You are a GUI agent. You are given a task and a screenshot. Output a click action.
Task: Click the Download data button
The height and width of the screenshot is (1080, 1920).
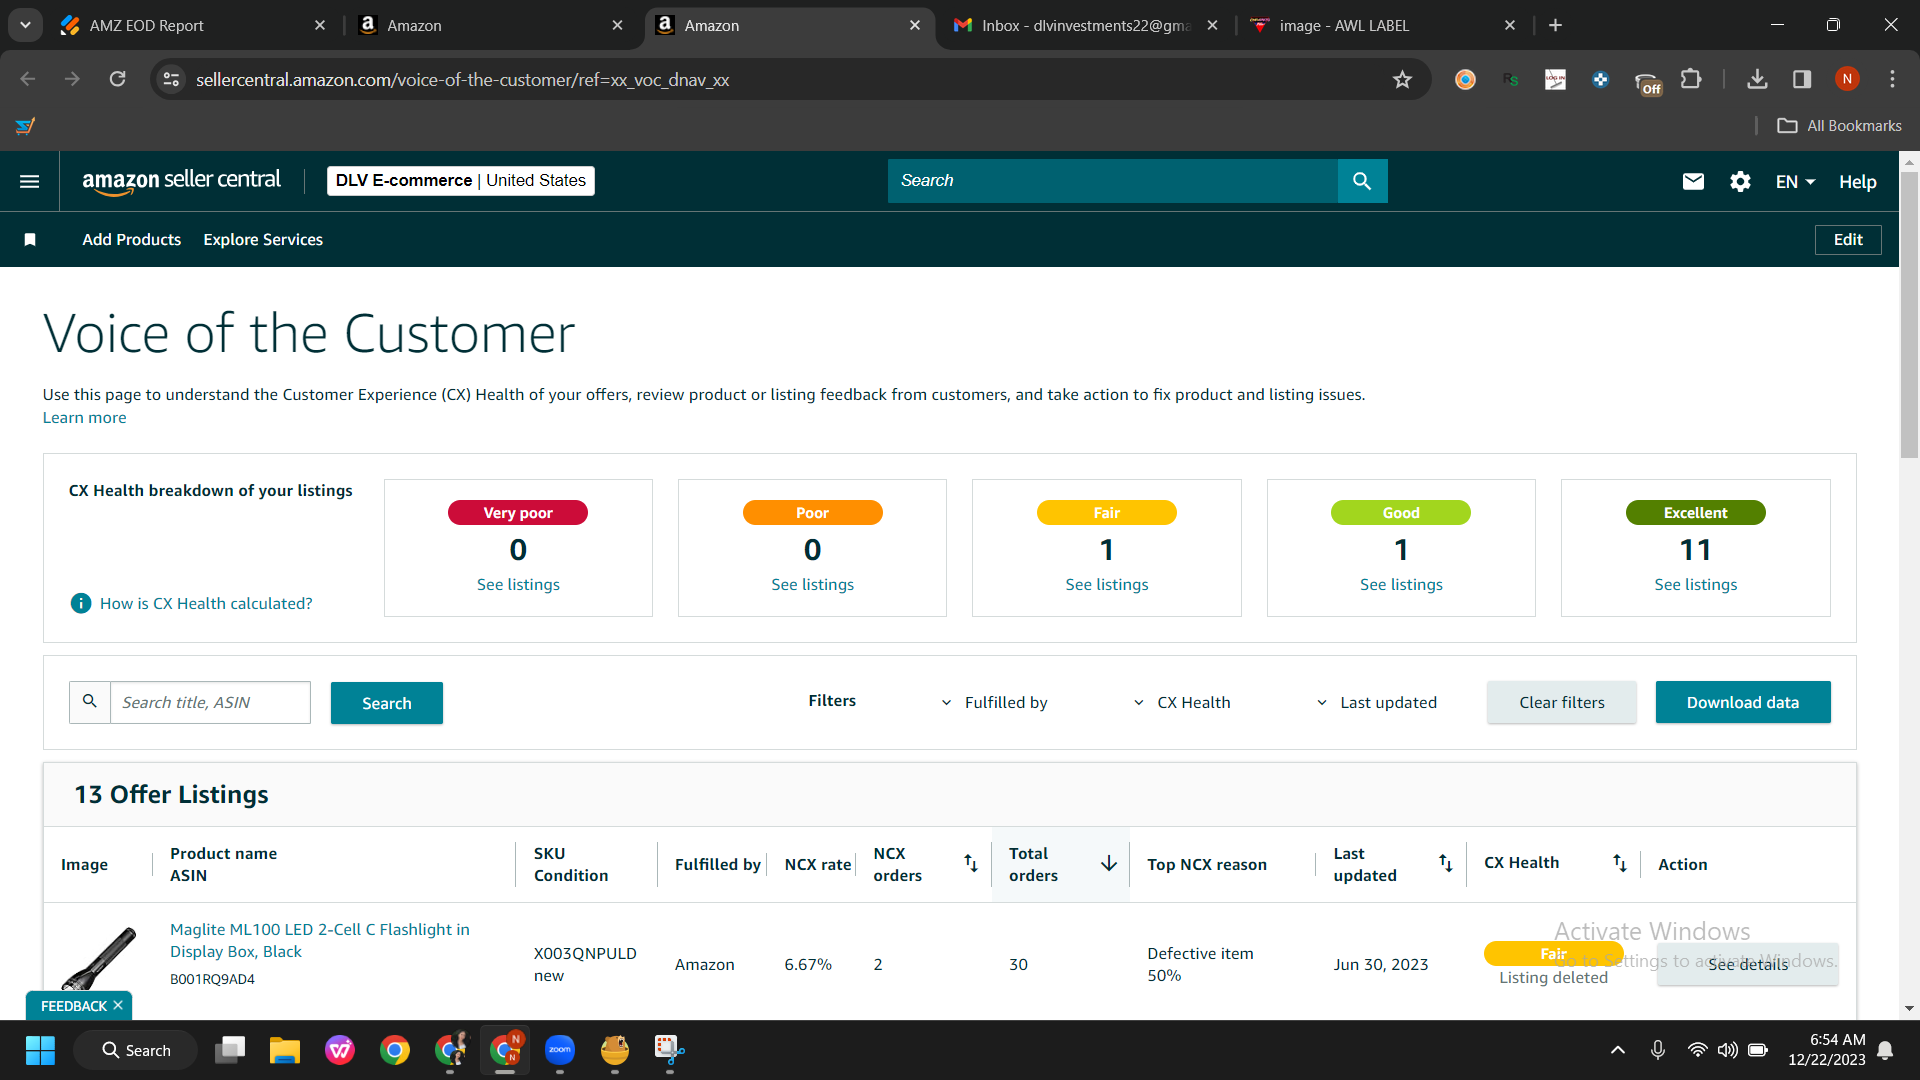click(1743, 702)
